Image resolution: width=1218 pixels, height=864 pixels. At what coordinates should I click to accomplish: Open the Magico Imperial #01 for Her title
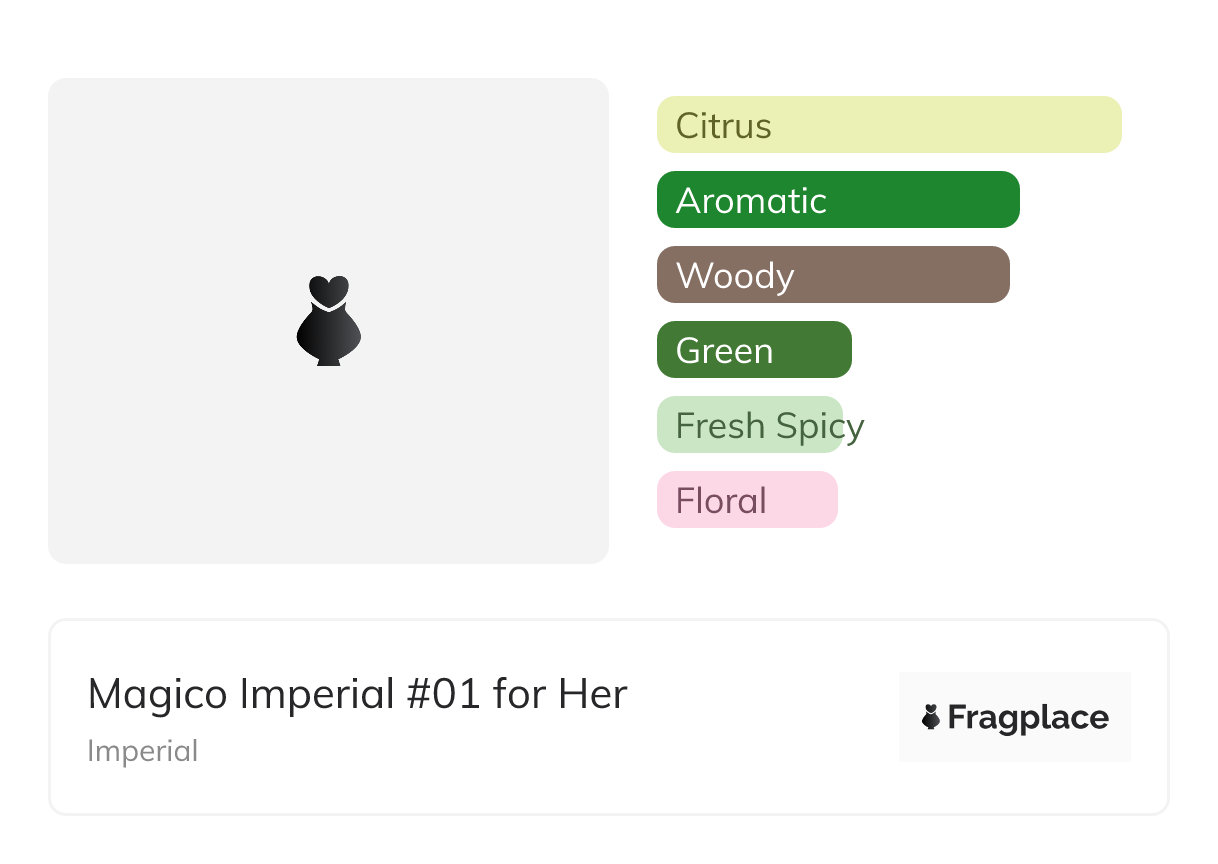tap(357, 694)
